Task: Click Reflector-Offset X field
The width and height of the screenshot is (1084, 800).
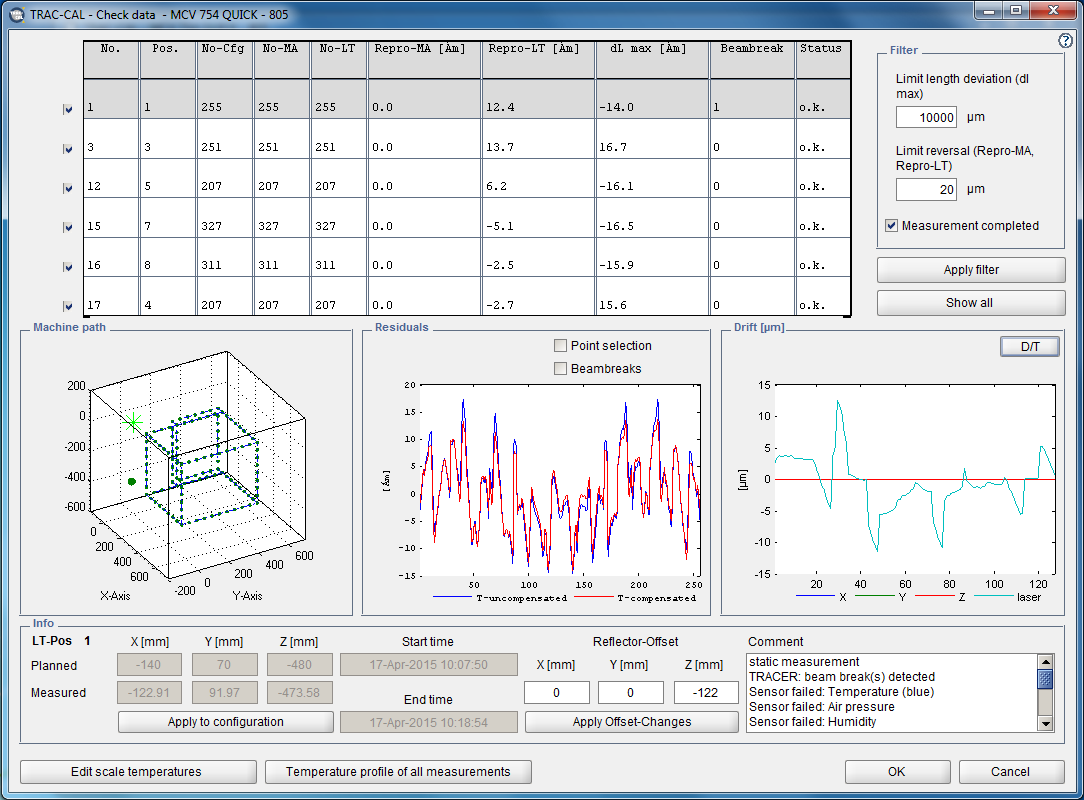Action: click(557, 693)
